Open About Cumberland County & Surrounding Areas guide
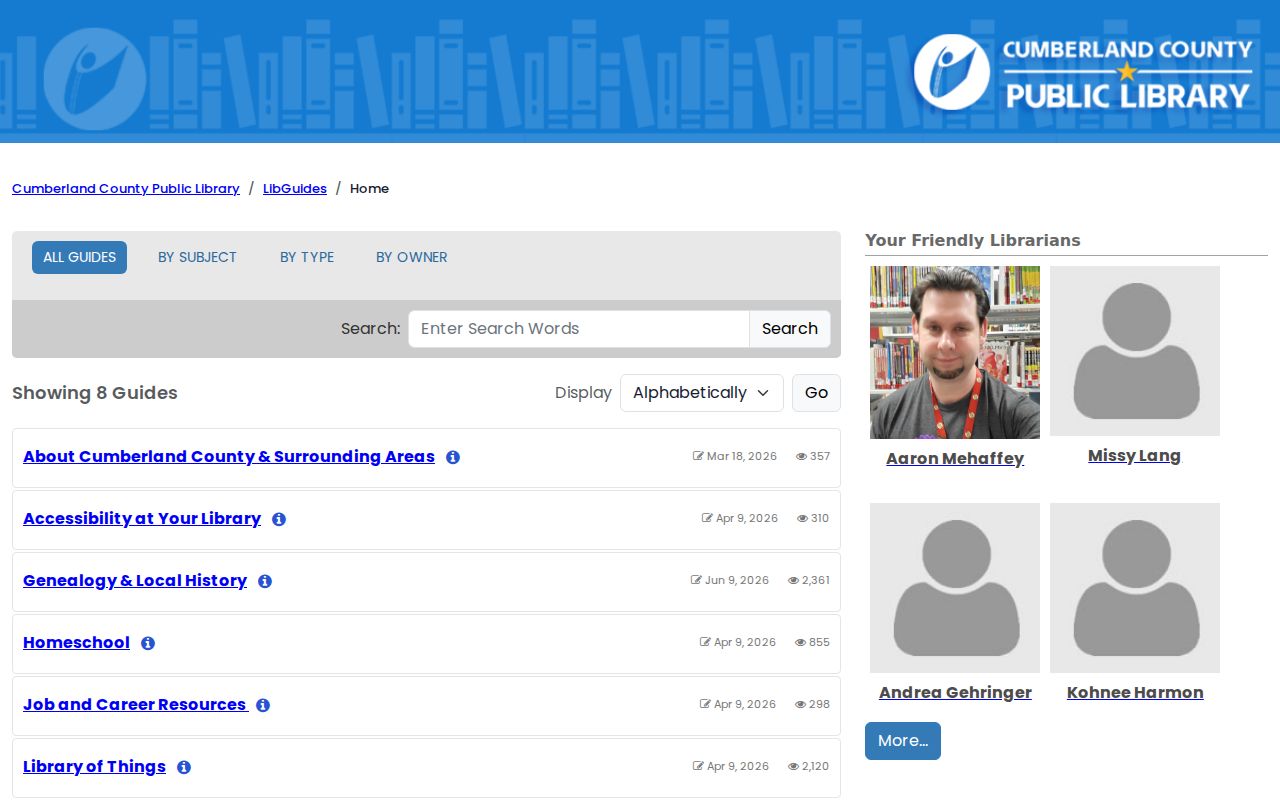 coord(229,457)
